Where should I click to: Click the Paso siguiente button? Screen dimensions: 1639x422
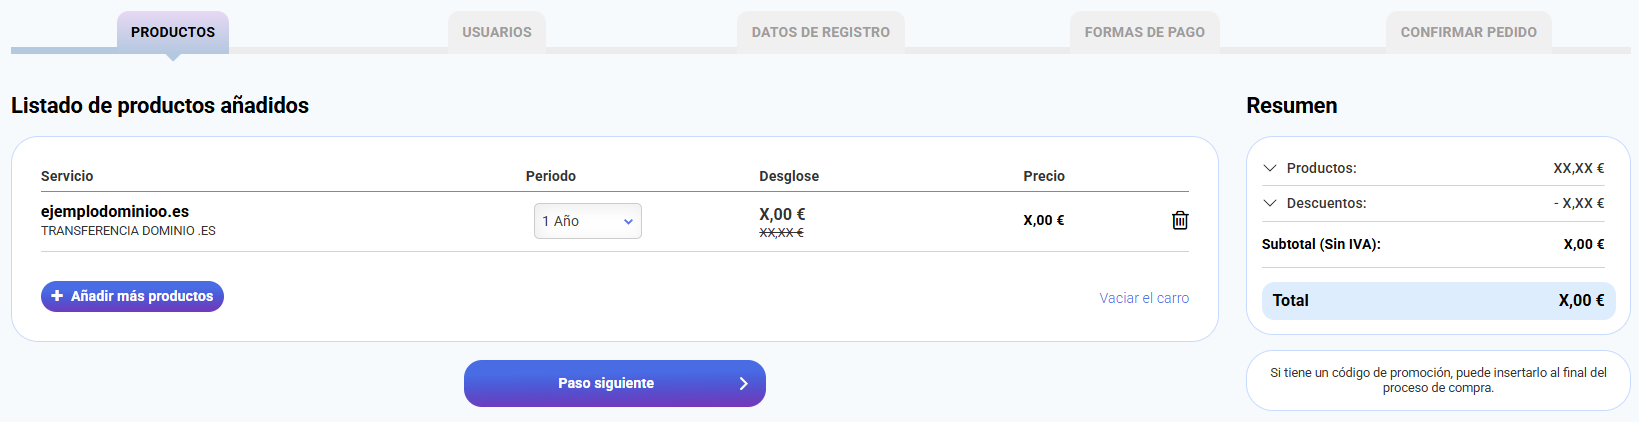point(615,384)
